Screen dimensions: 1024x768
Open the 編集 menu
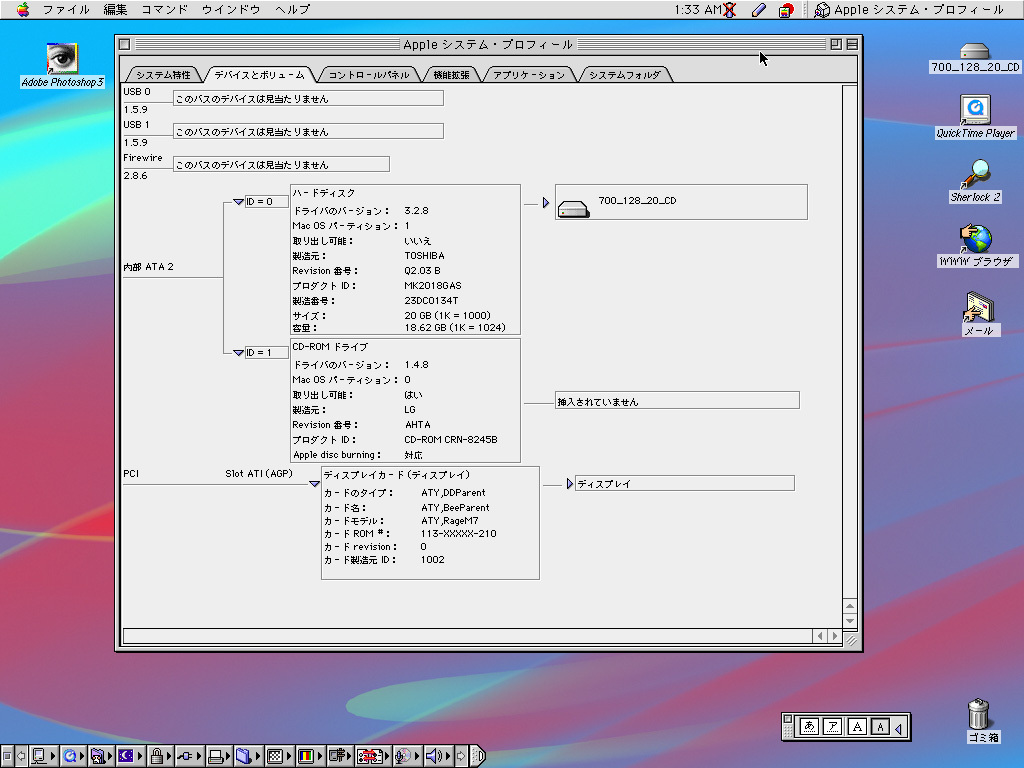pyautogui.click(x=116, y=10)
